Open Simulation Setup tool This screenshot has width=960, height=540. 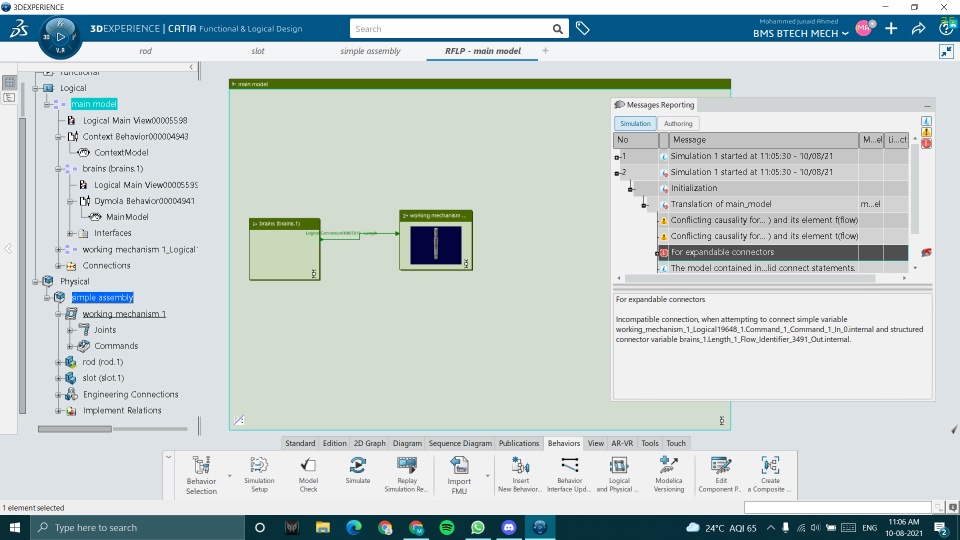pyautogui.click(x=259, y=474)
